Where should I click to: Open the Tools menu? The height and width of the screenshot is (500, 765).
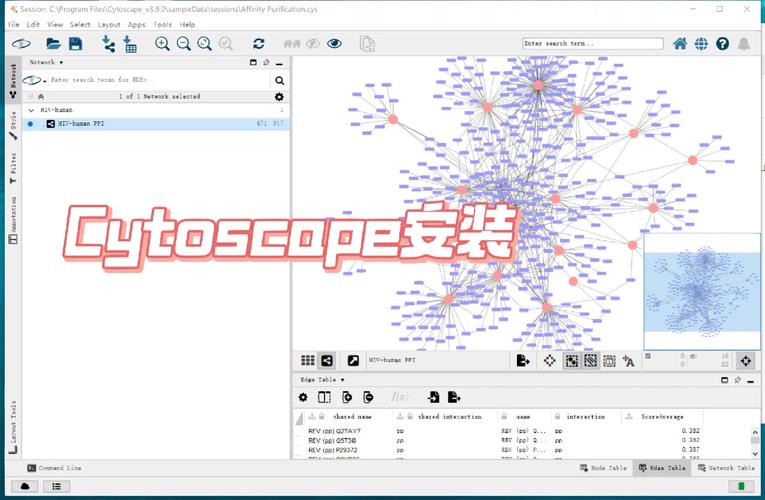point(162,24)
